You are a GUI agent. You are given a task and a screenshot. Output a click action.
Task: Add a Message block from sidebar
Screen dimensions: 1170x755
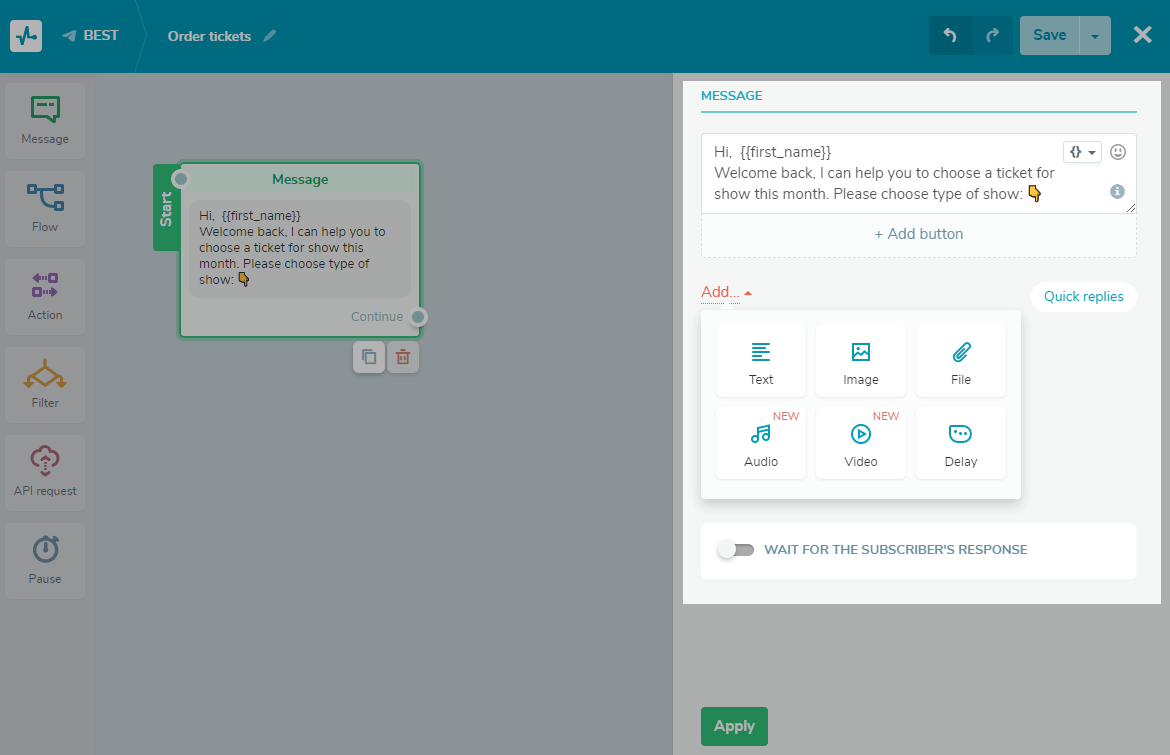tap(45, 120)
